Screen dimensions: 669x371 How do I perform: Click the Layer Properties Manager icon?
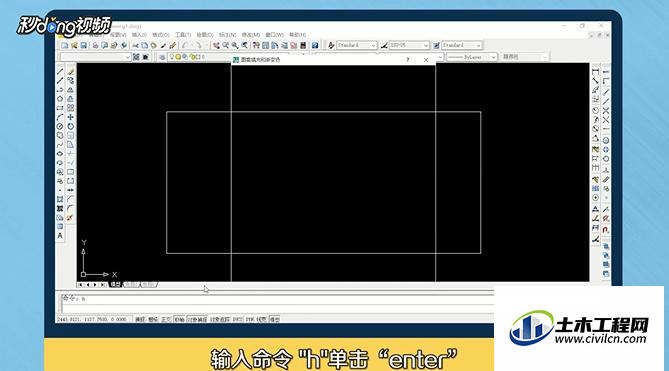[162, 57]
